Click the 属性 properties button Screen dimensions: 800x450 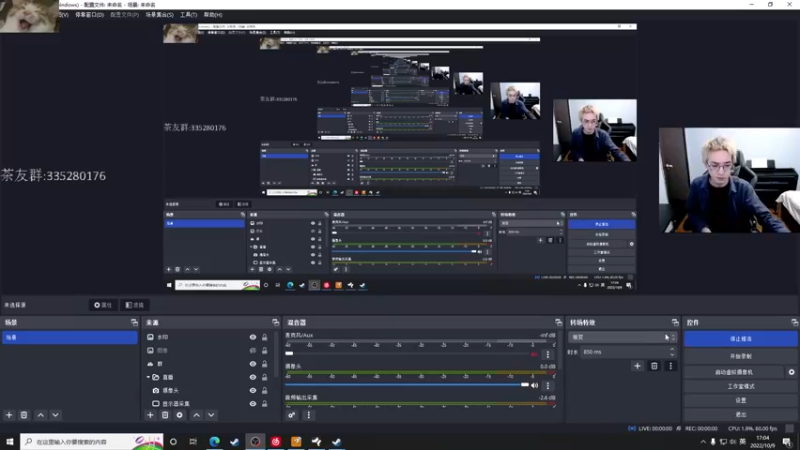[x=103, y=305]
